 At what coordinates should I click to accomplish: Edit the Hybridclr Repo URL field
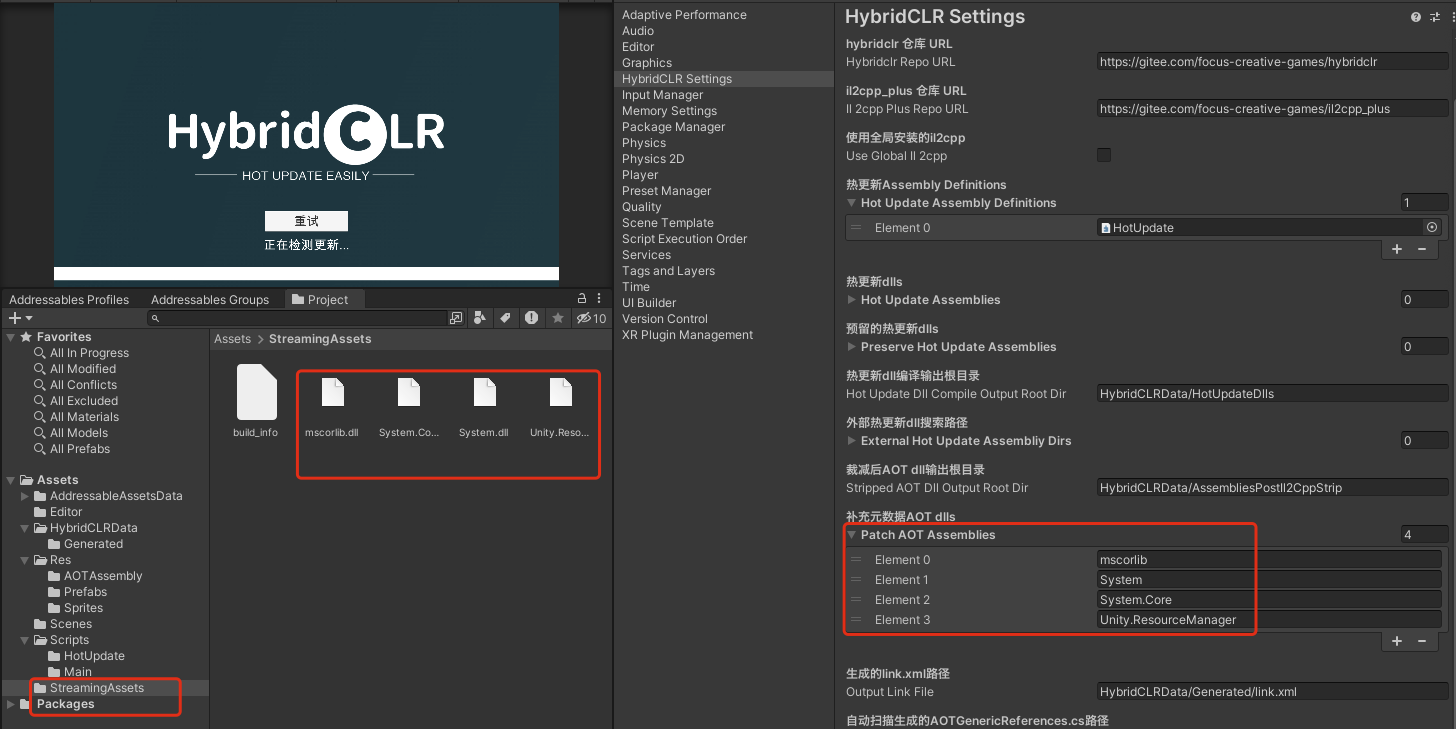tap(1272, 62)
